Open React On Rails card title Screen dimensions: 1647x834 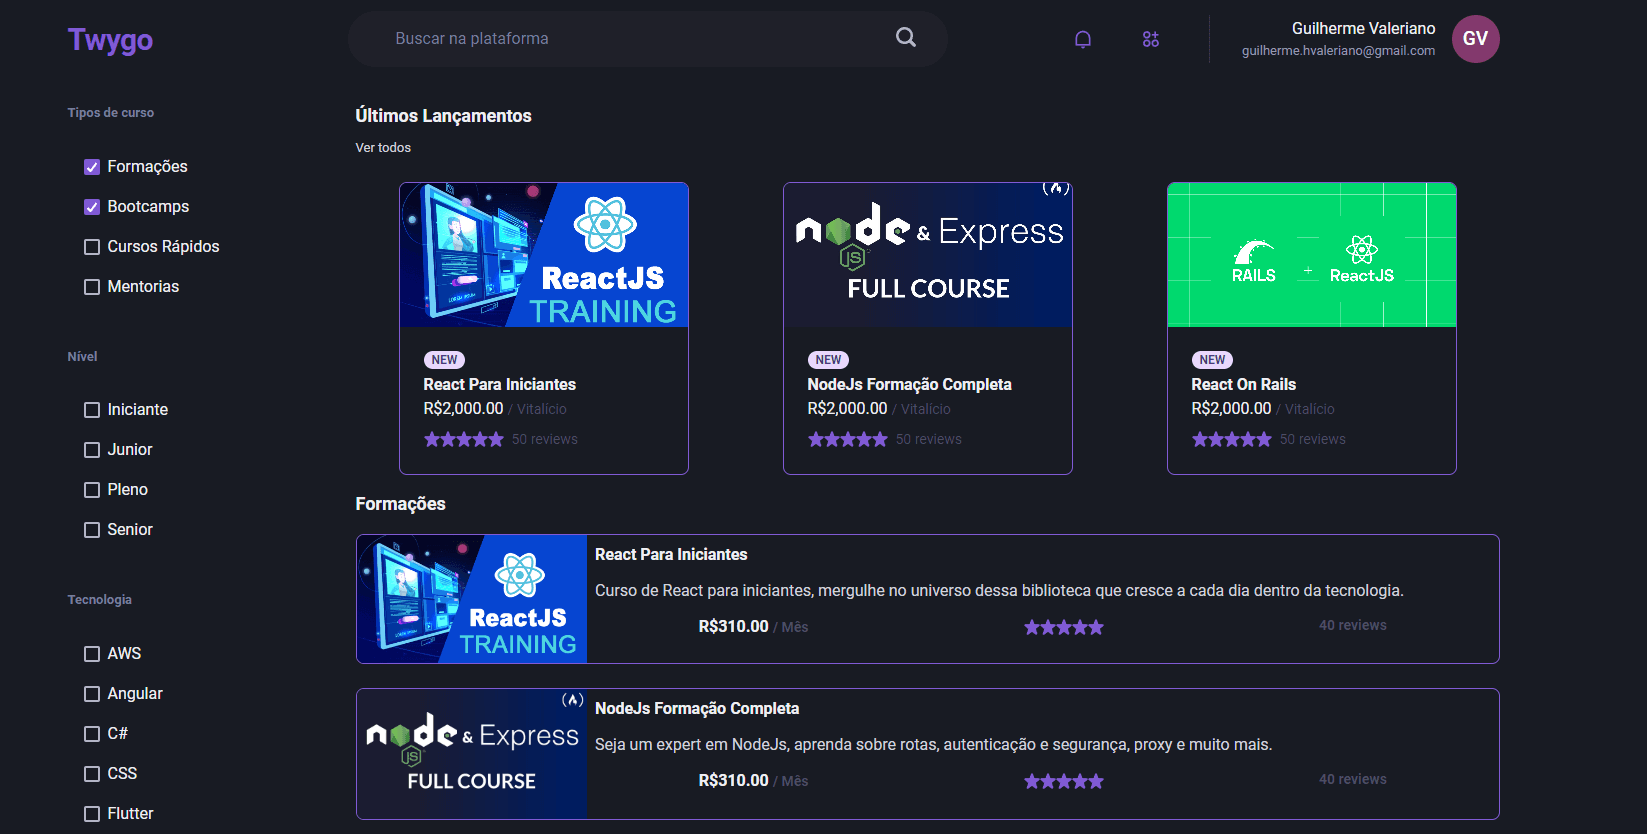pos(1243,384)
